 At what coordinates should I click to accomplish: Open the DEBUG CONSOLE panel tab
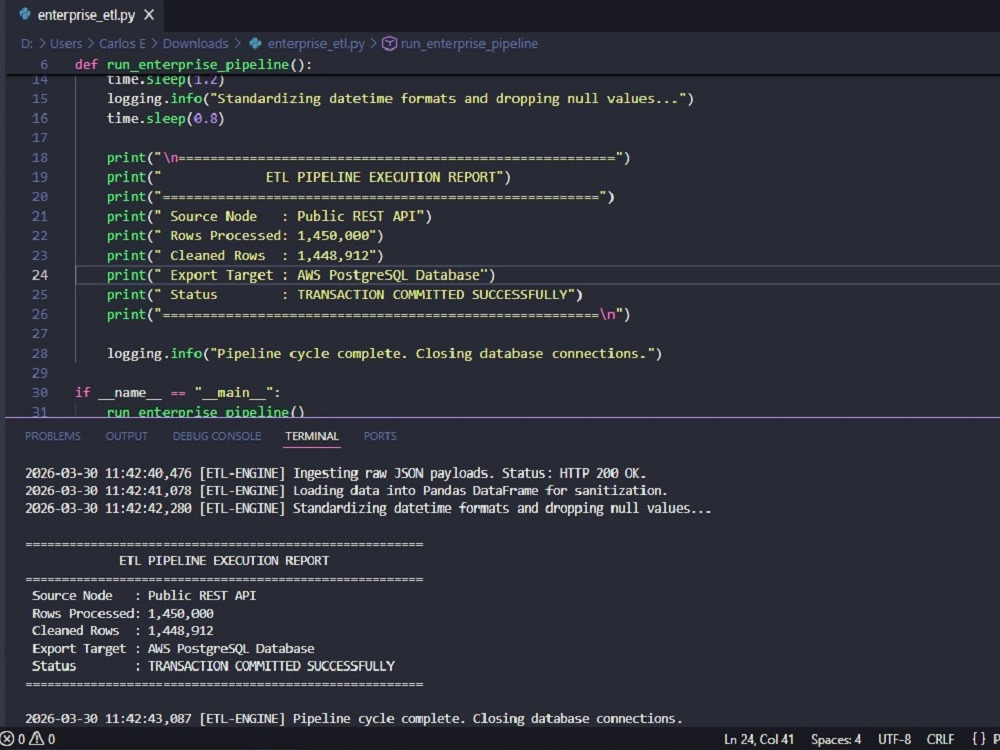(x=217, y=436)
